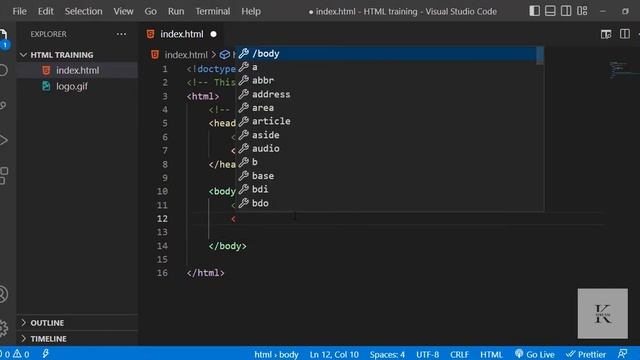The width and height of the screenshot is (640, 360).
Task: Click html › body status item
Action: [276, 354]
